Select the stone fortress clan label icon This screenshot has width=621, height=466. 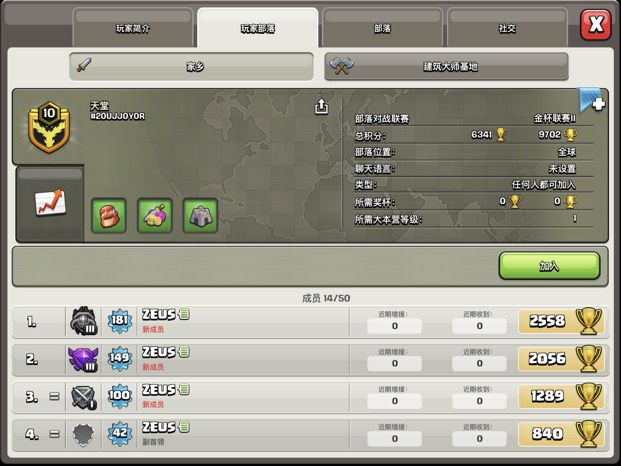click(200, 215)
